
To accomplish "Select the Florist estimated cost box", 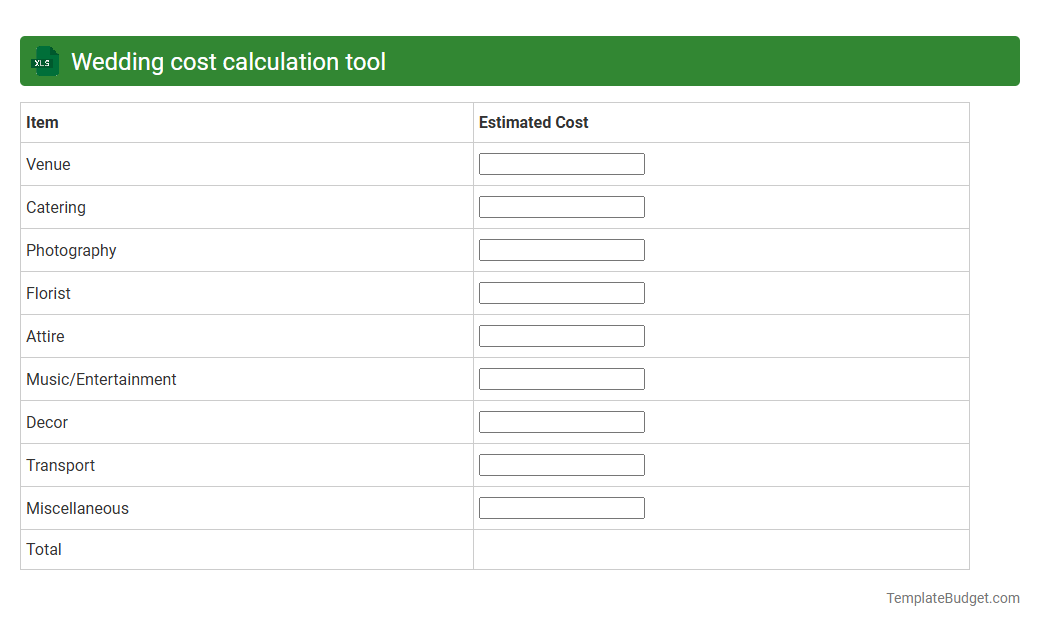I will coord(561,292).
